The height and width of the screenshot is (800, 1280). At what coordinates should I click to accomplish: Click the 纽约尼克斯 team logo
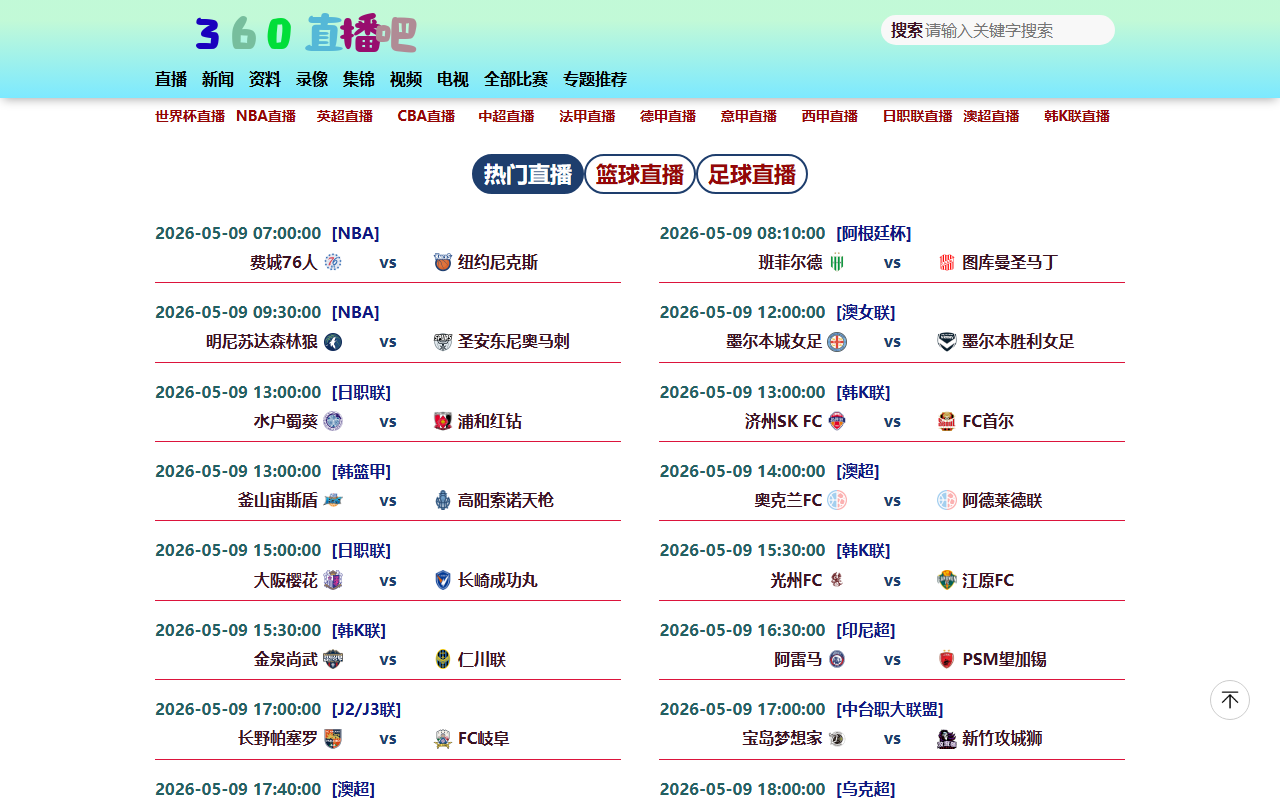[443, 262]
